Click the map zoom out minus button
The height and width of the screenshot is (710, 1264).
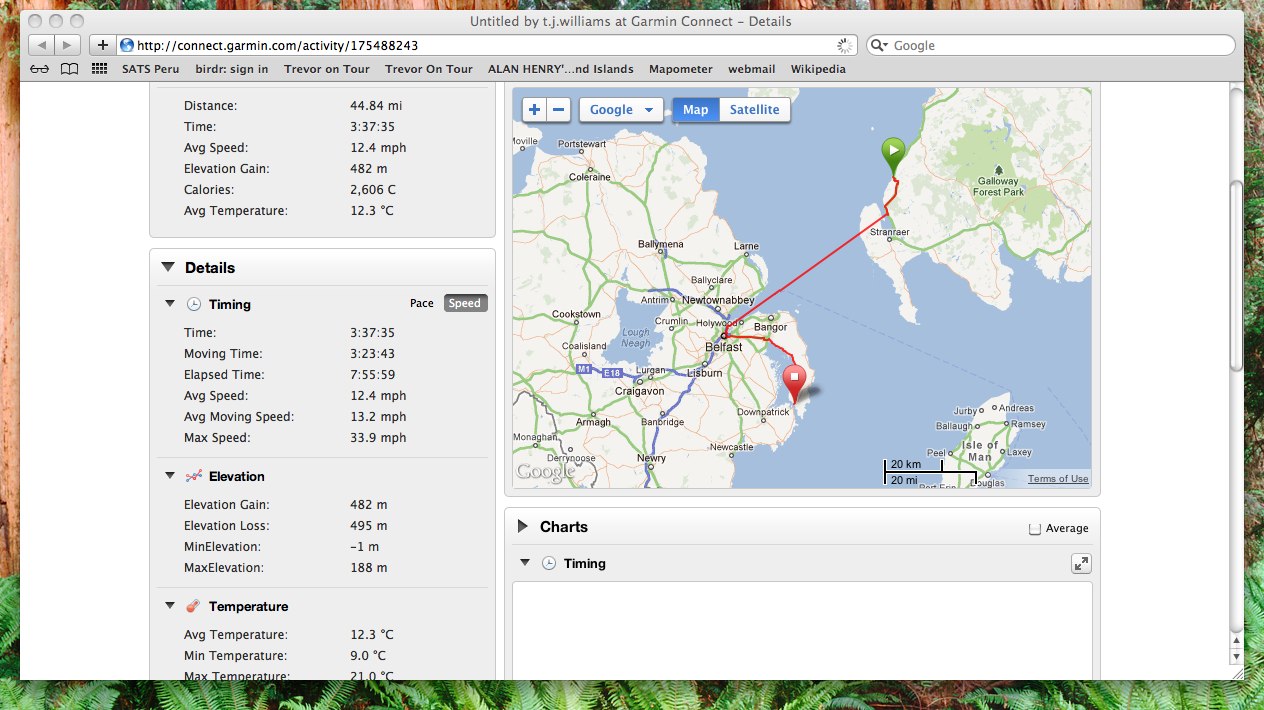(x=559, y=110)
